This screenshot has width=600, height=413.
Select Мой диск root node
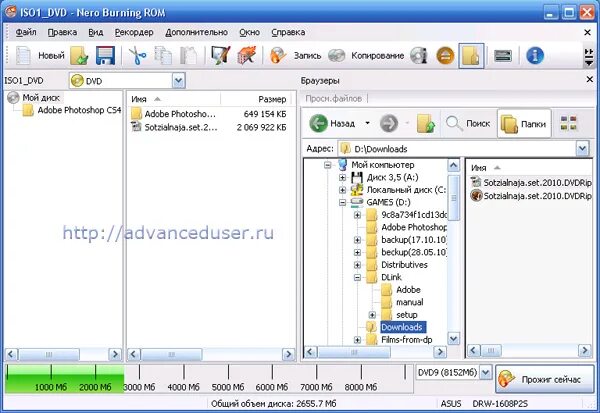(x=41, y=98)
